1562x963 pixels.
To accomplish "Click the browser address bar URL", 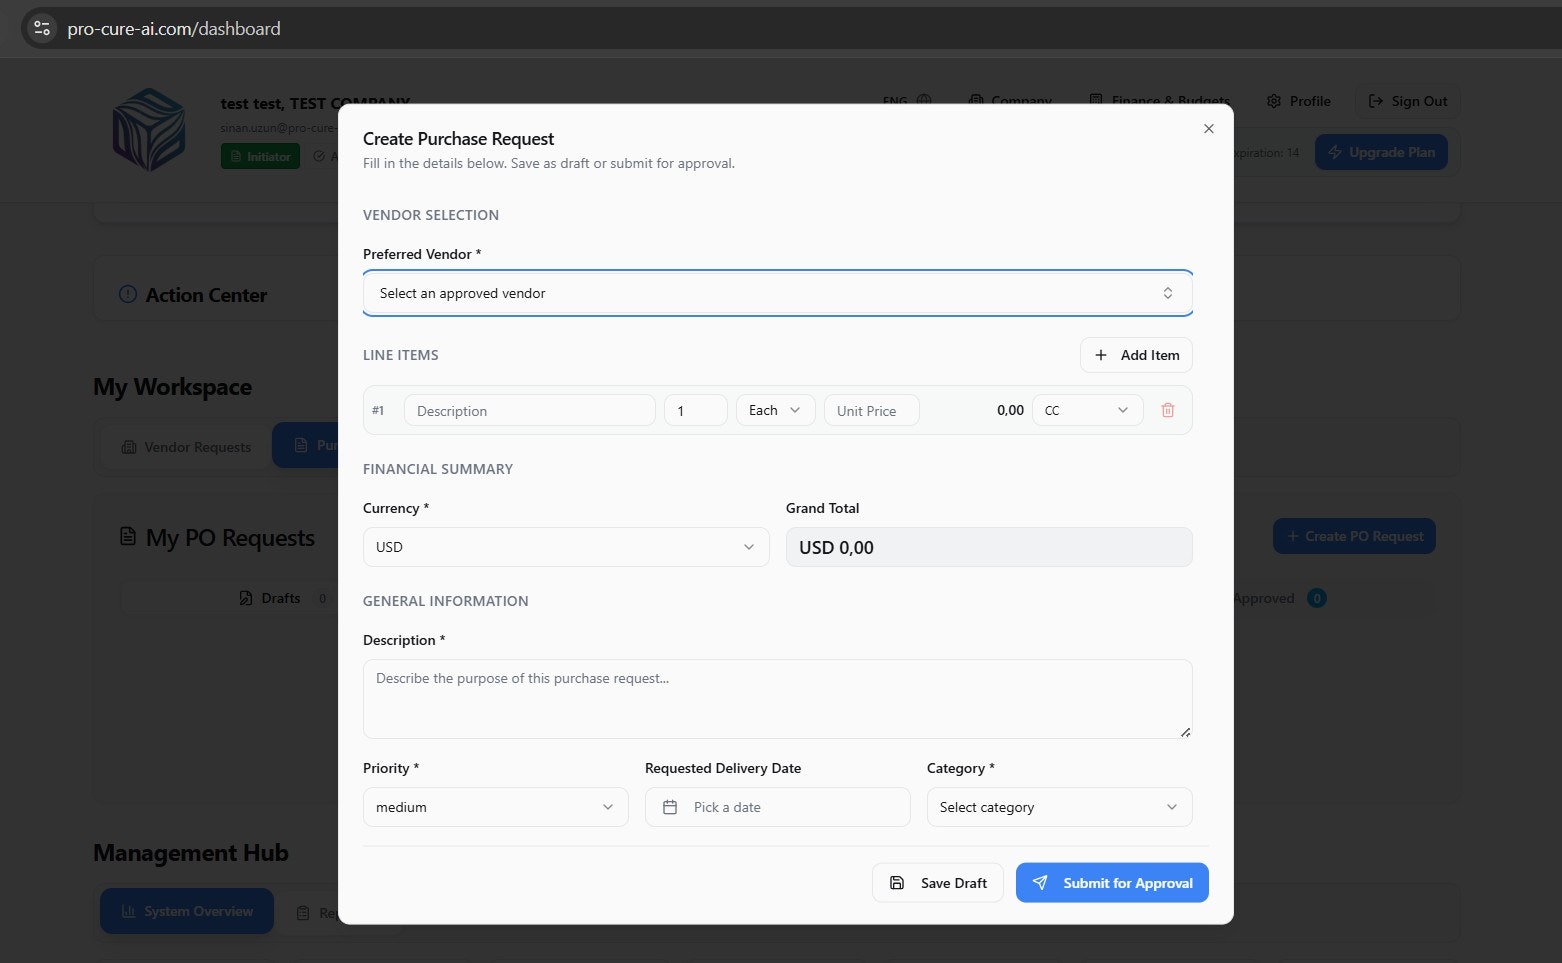I will [174, 29].
